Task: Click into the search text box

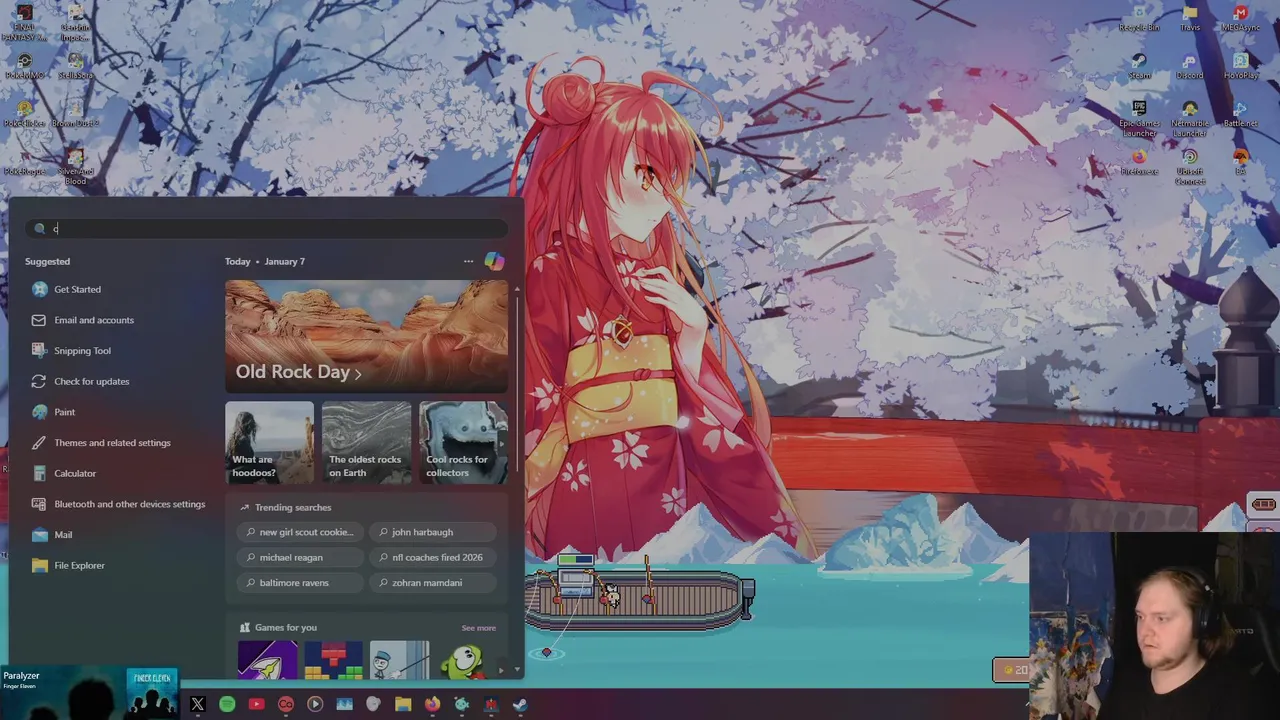Action: (x=267, y=228)
